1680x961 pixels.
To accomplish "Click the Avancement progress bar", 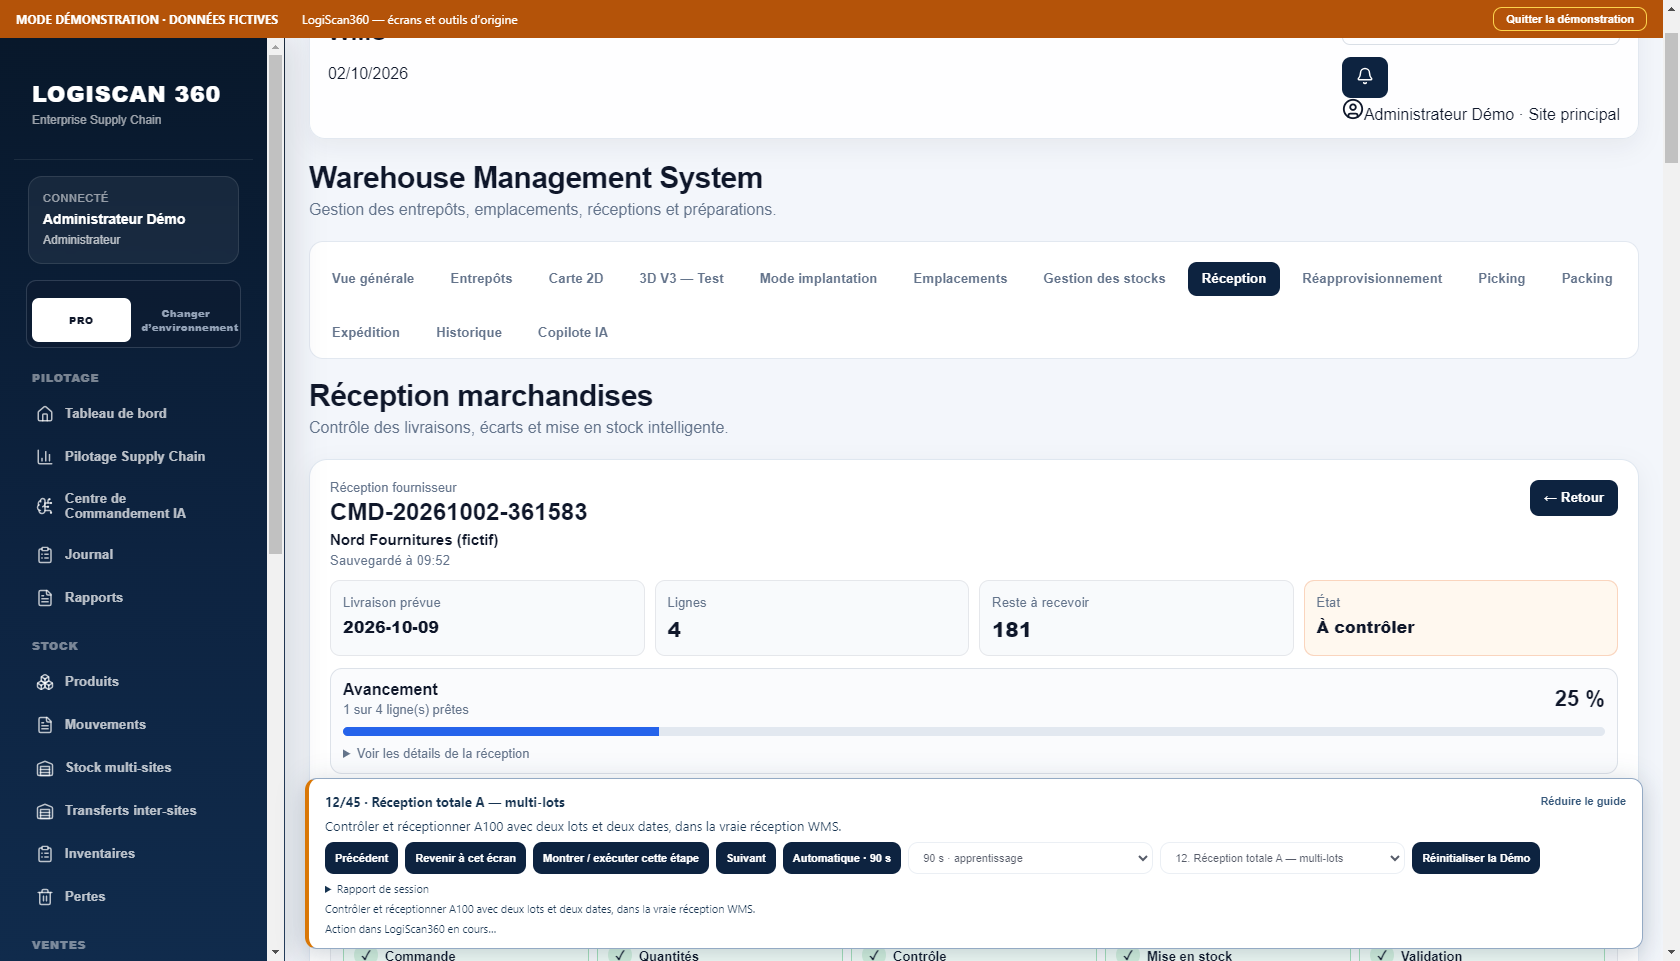I will [973, 732].
